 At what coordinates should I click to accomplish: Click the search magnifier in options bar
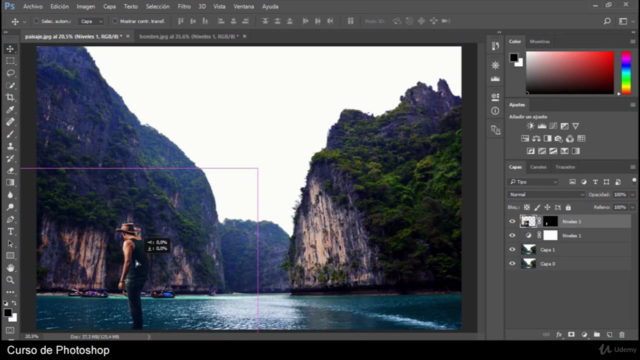point(607,21)
